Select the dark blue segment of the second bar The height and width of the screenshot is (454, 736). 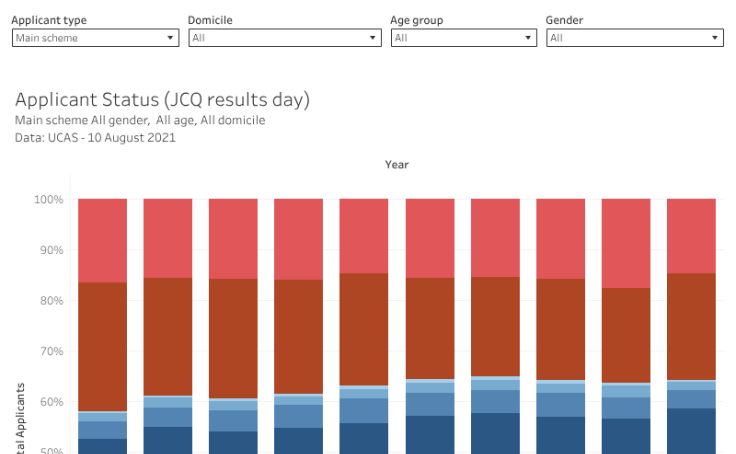tap(168, 440)
